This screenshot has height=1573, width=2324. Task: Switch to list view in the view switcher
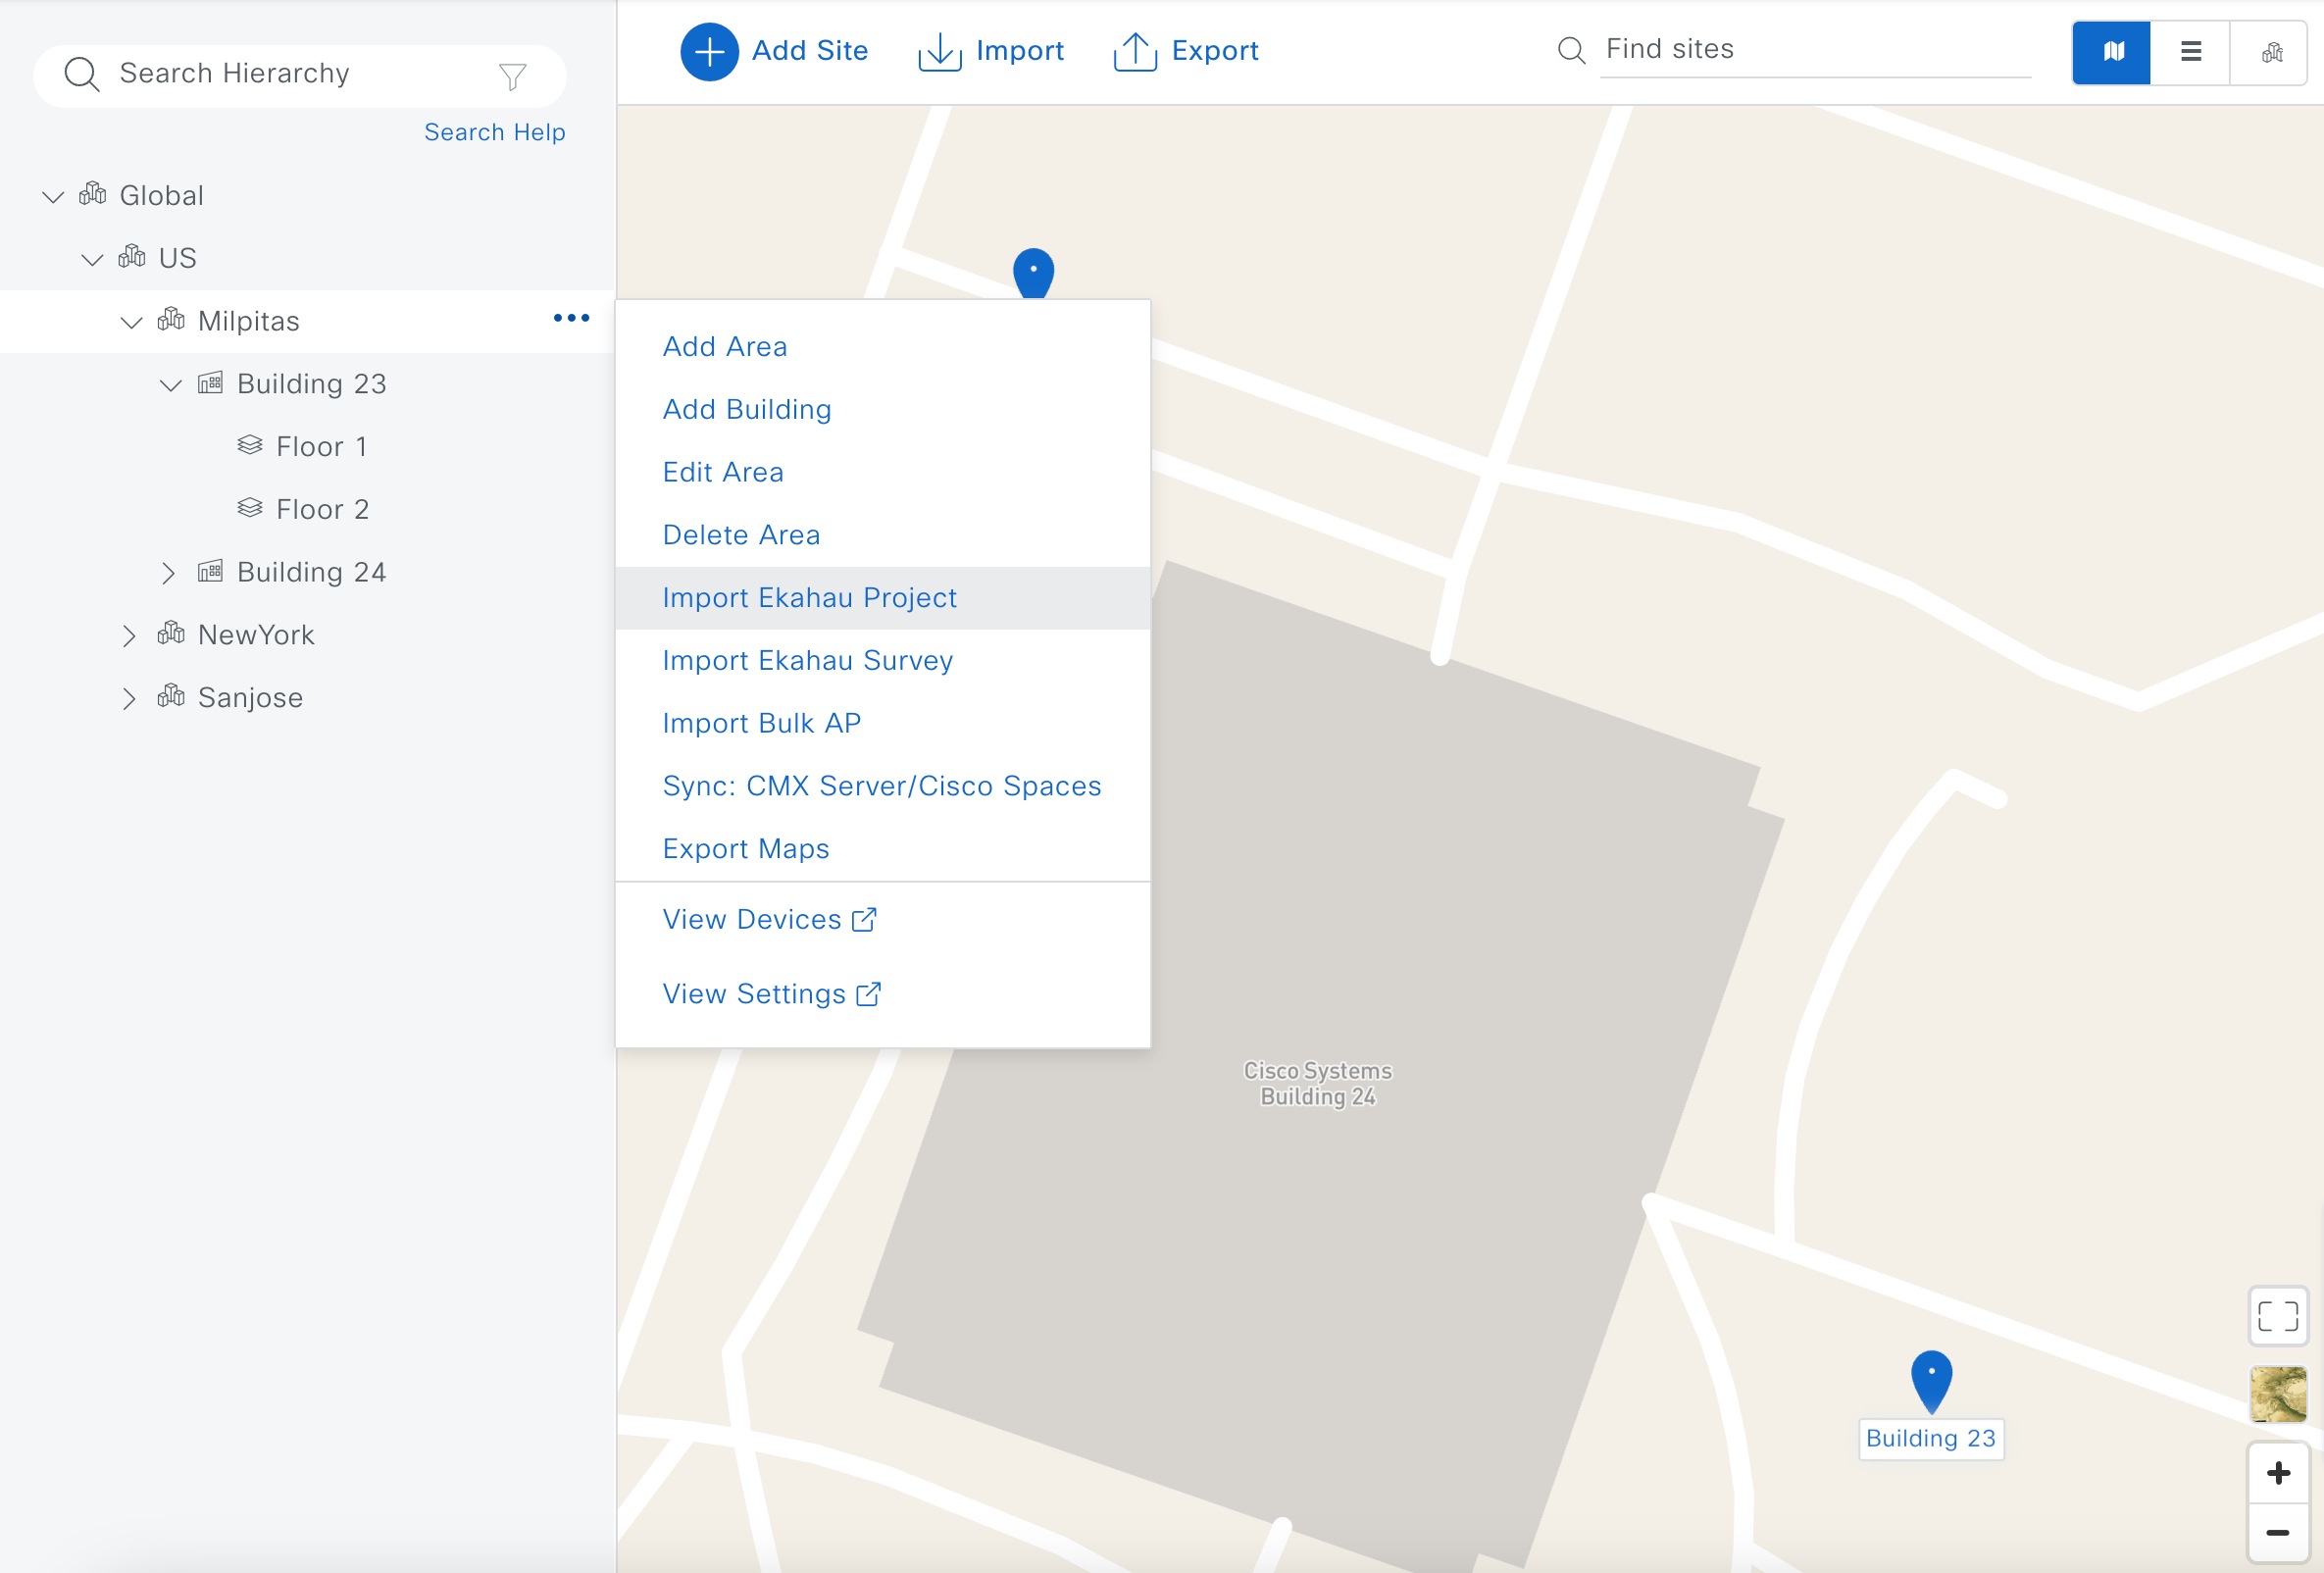tap(2190, 53)
